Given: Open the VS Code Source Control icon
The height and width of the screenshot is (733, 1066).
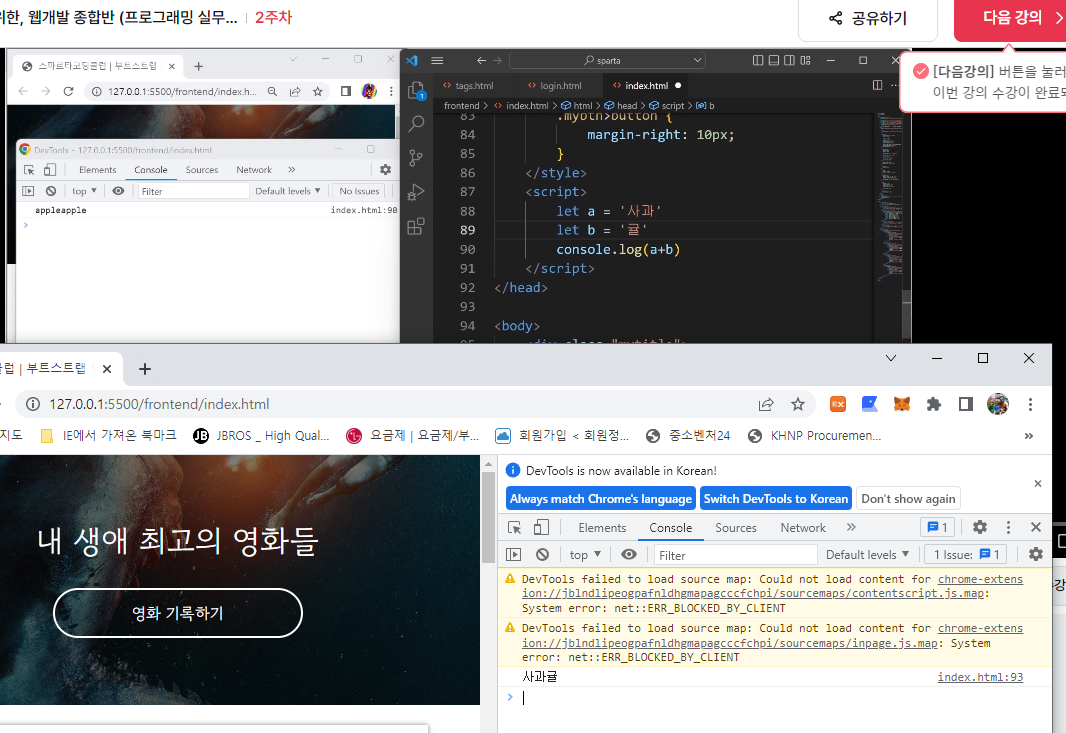Looking at the screenshot, I should [416, 158].
